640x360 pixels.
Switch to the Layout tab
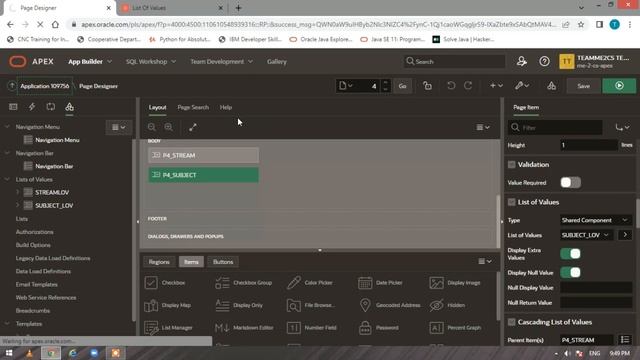pos(157,107)
